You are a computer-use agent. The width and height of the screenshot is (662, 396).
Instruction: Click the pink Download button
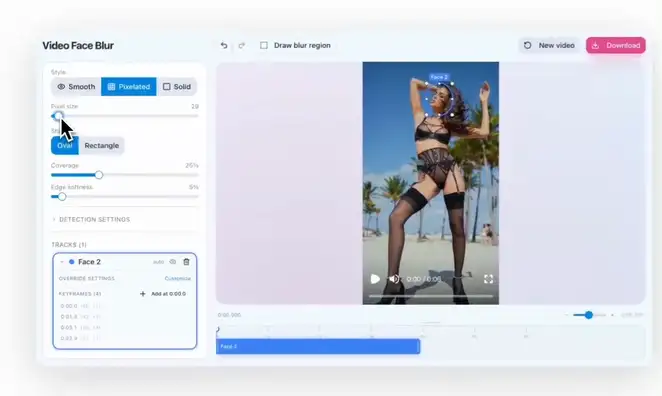click(x=616, y=45)
